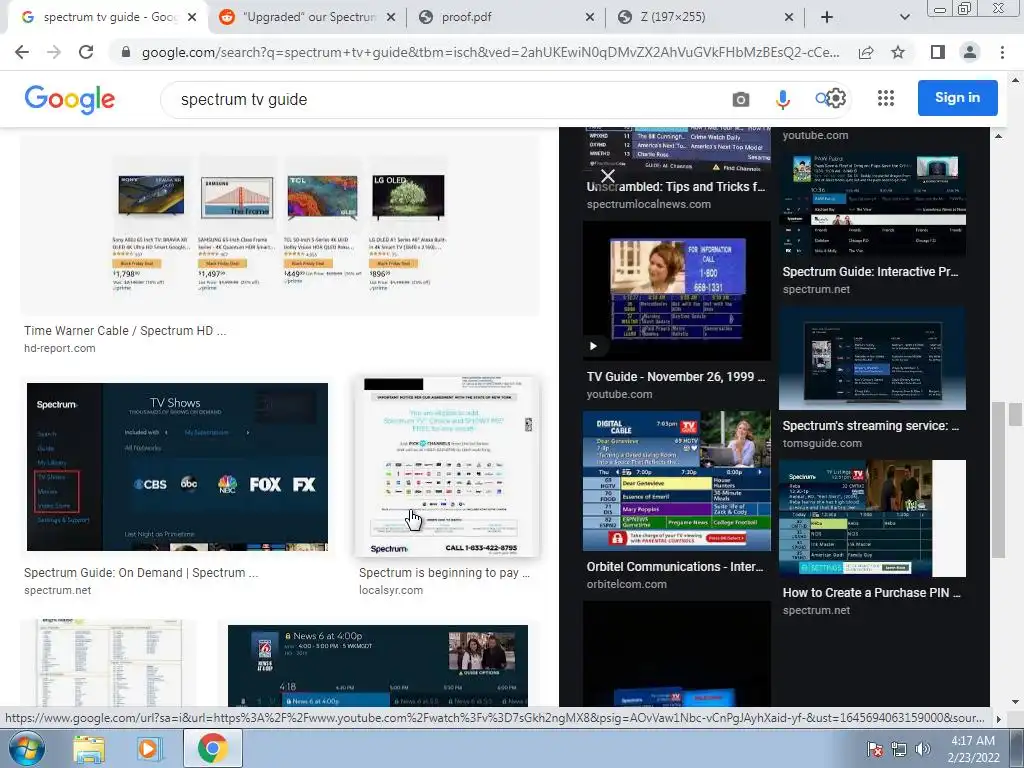Close the spectrum tv guide tab
The width and height of the screenshot is (1024, 768).
[x=192, y=17]
